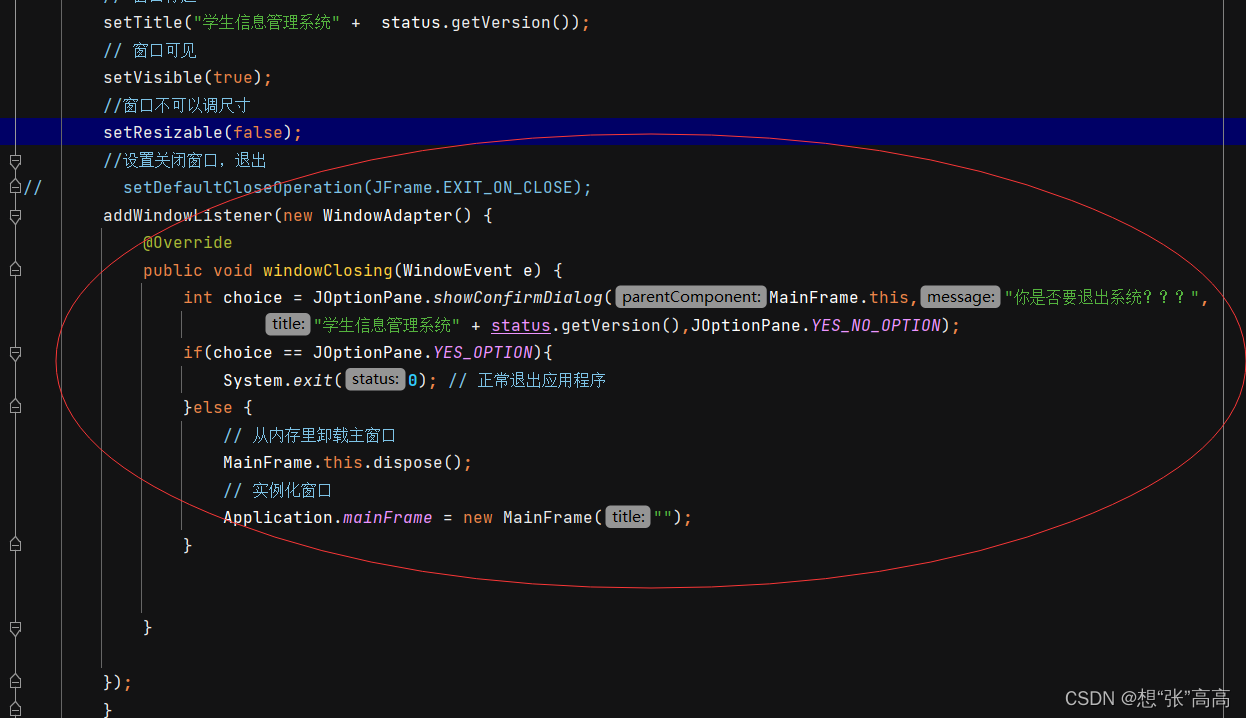Viewport: 1246px width, 718px height.
Task: Click the "你是否要退出系统？？？" string
Action: (x=1102, y=297)
